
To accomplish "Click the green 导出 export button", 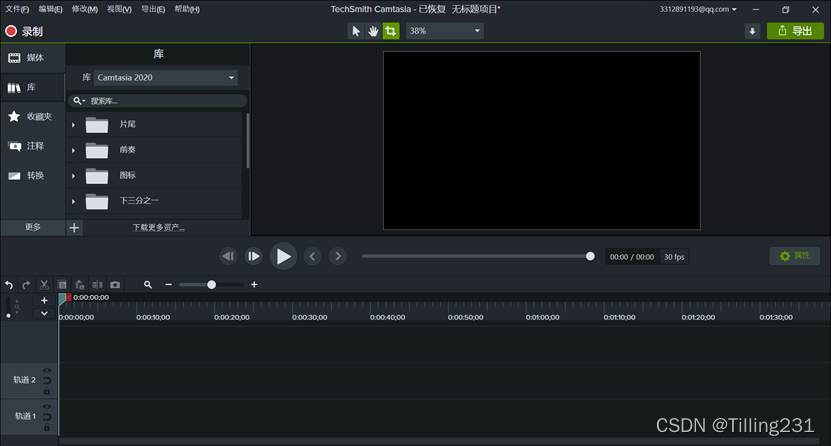I will pos(795,31).
